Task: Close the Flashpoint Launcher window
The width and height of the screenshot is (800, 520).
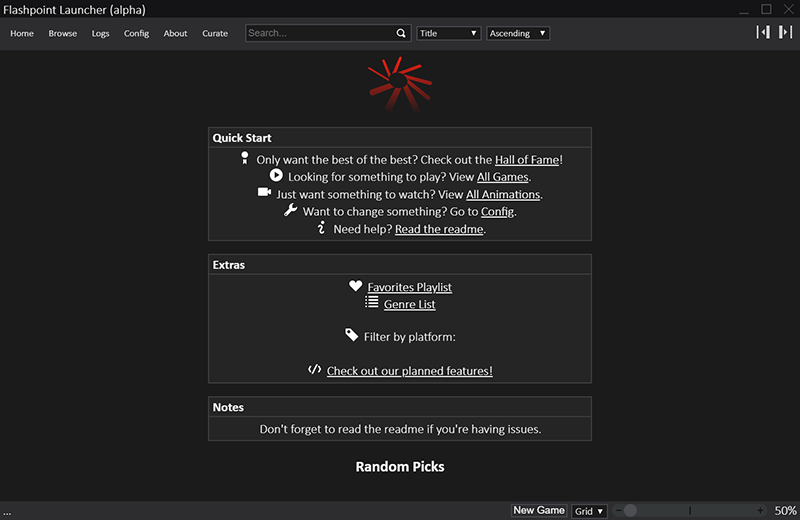Action: [x=789, y=9]
